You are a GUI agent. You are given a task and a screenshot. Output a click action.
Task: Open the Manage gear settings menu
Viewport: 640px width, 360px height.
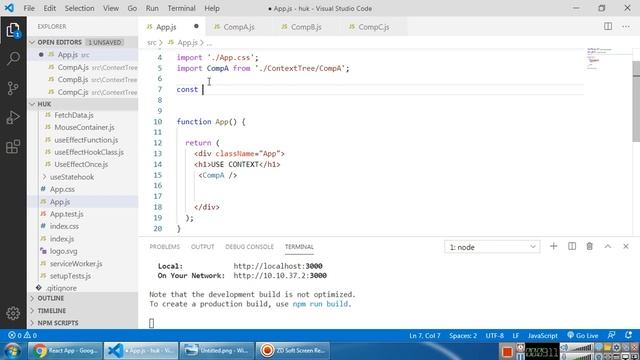point(13,313)
